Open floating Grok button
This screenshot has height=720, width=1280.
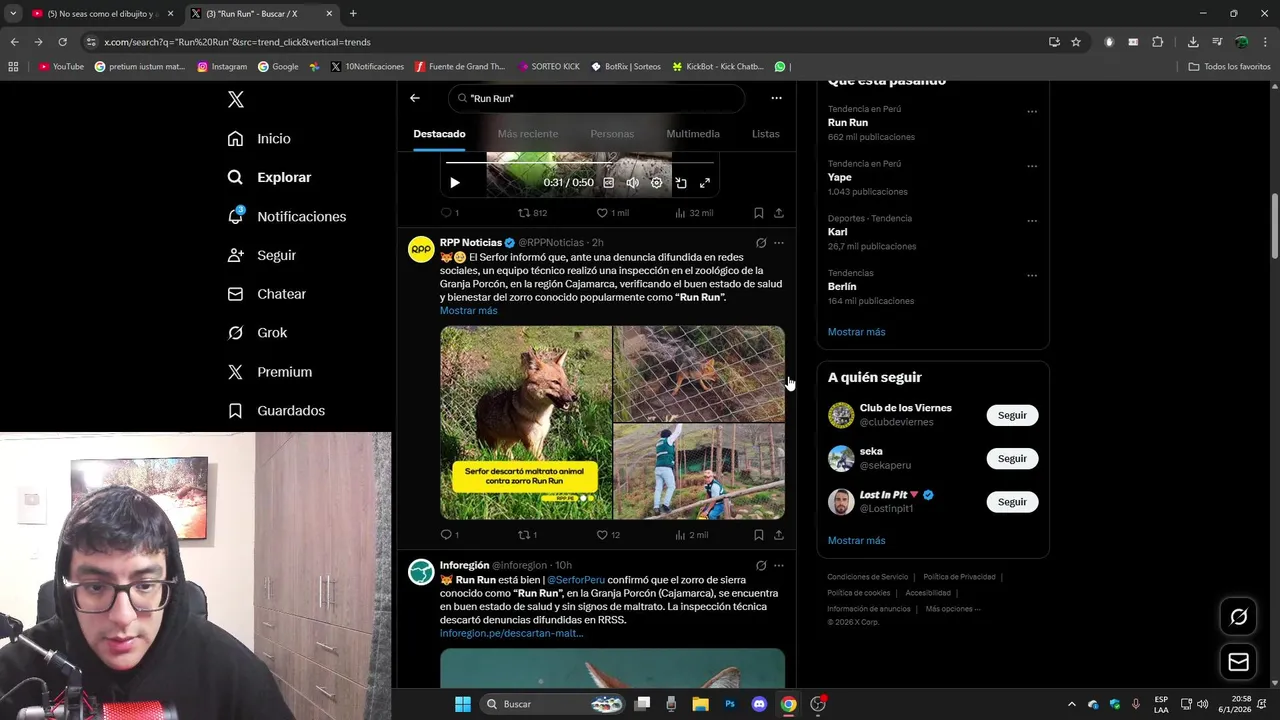[x=1238, y=617]
